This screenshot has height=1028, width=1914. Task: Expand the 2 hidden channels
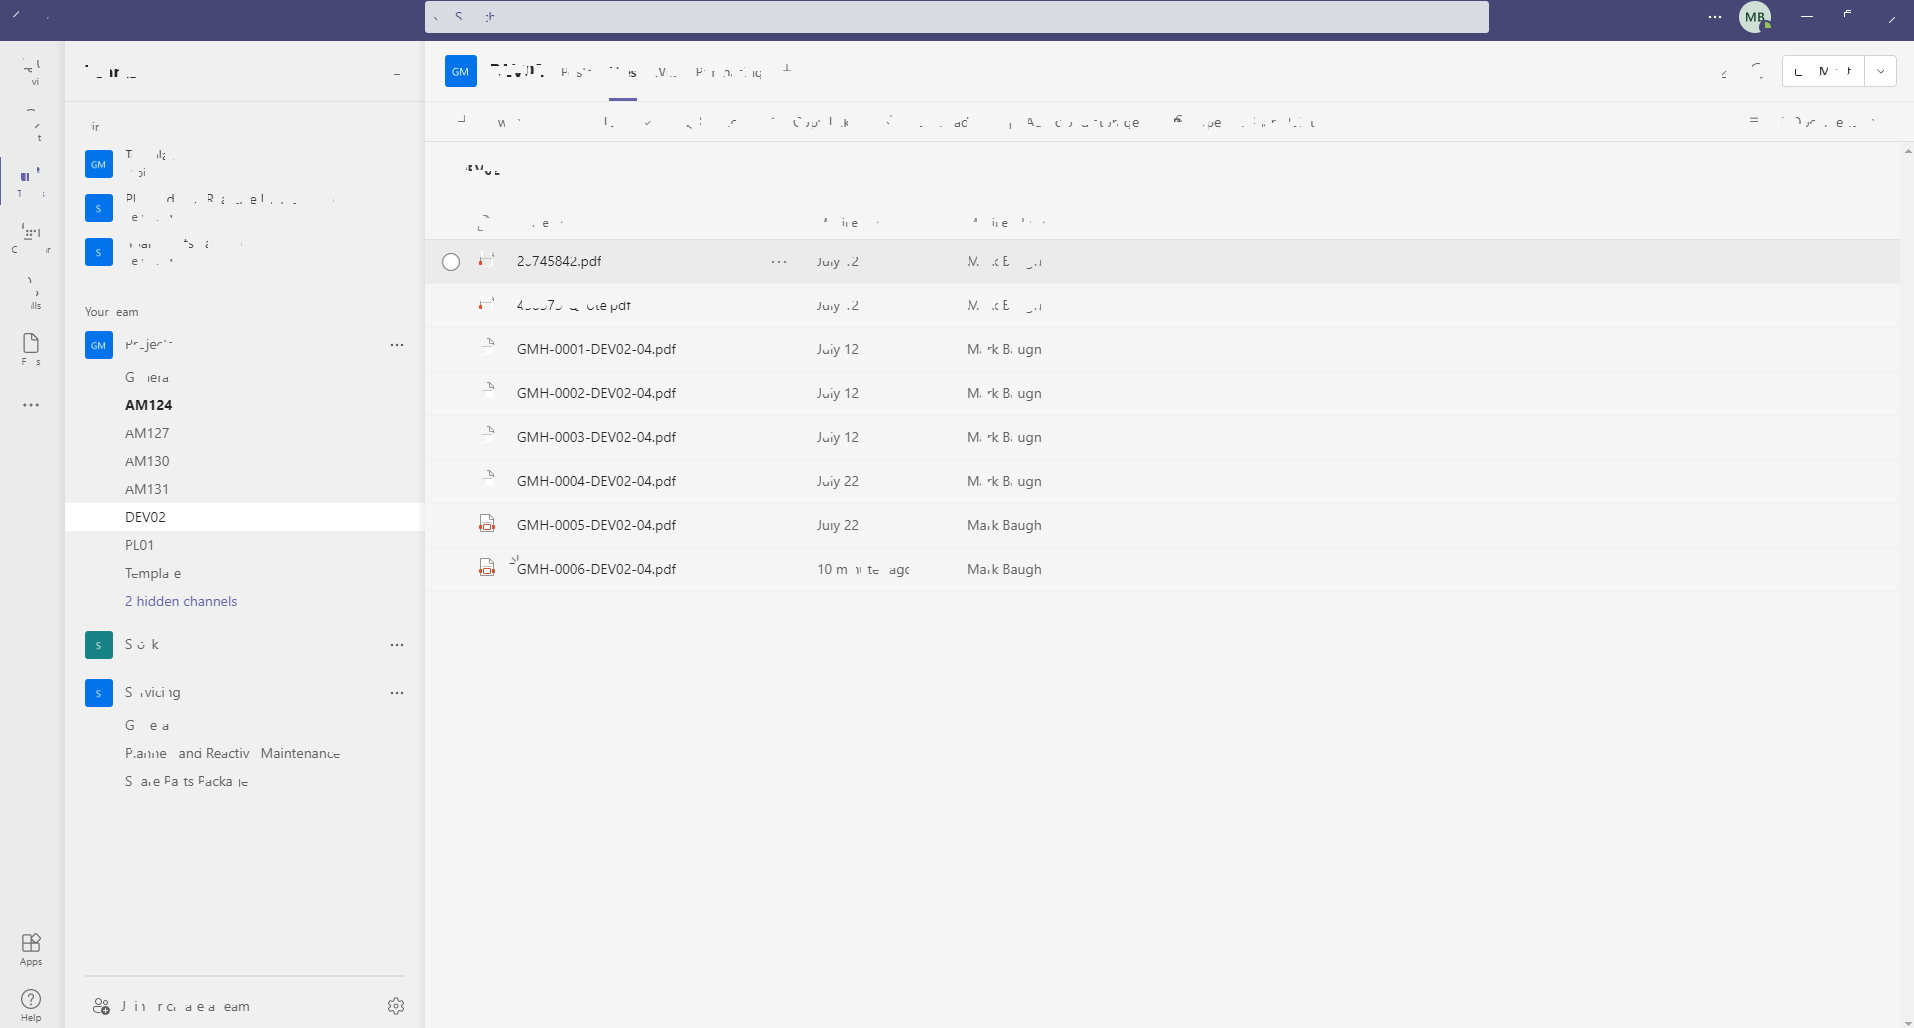pyautogui.click(x=180, y=601)
